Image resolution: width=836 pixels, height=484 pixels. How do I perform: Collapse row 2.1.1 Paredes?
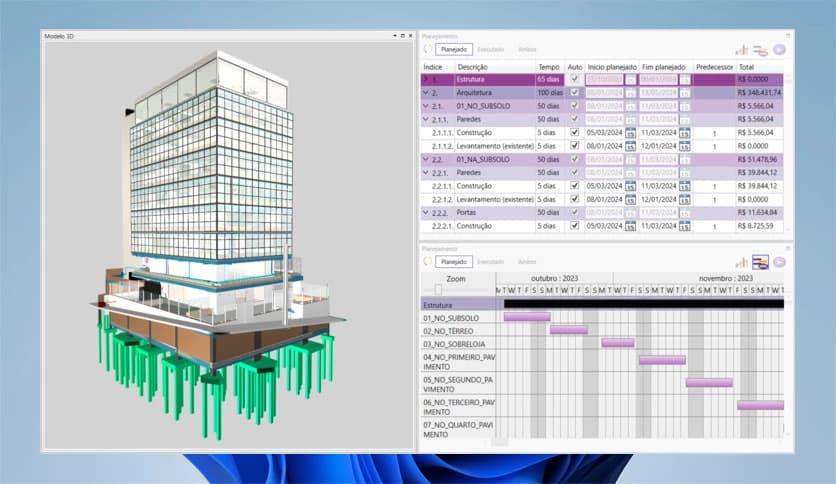[425, 119]
